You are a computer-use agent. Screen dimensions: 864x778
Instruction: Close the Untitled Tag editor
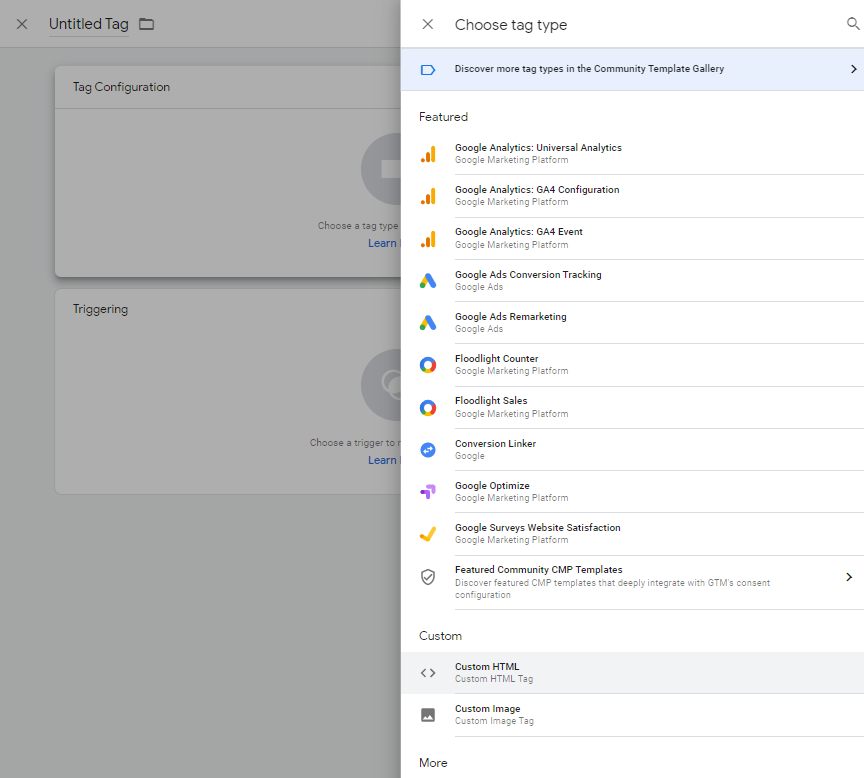pos(22,24)
